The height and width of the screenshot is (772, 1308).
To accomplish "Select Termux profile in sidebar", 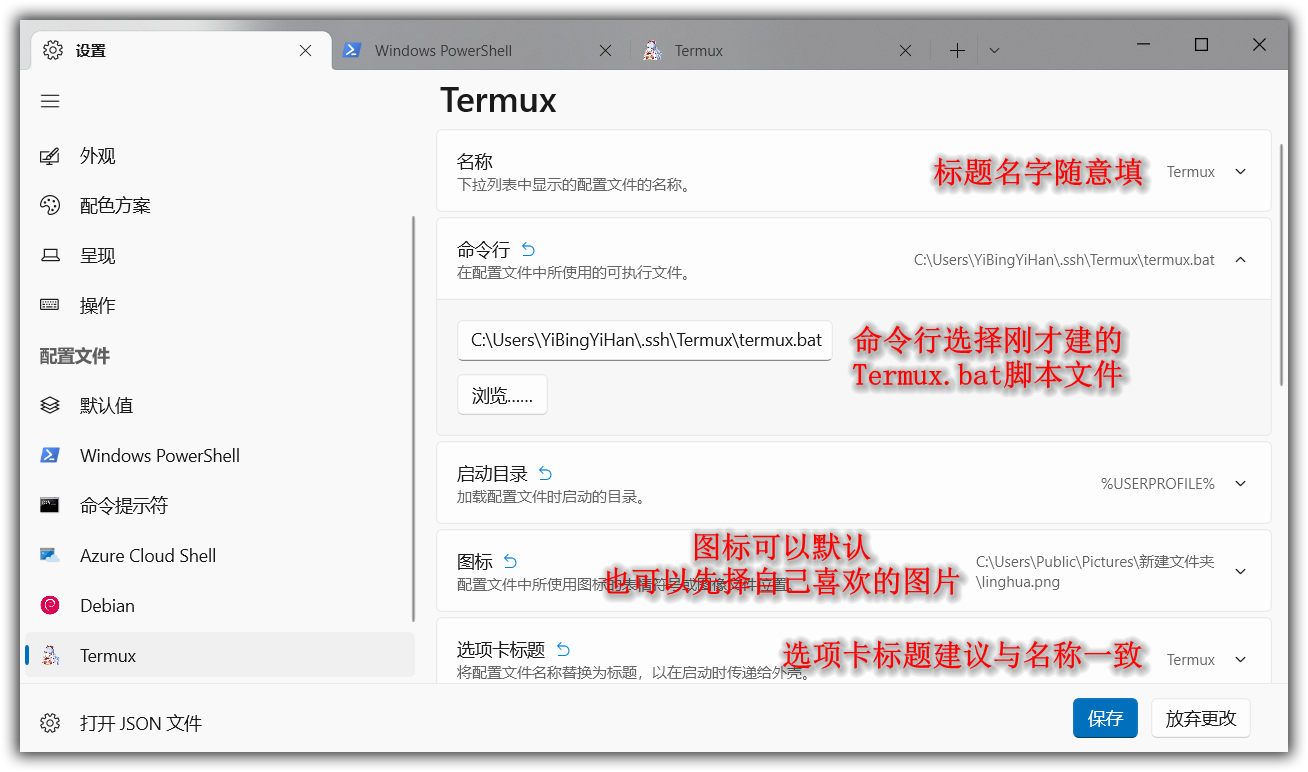I will click(x=220, y=656).
